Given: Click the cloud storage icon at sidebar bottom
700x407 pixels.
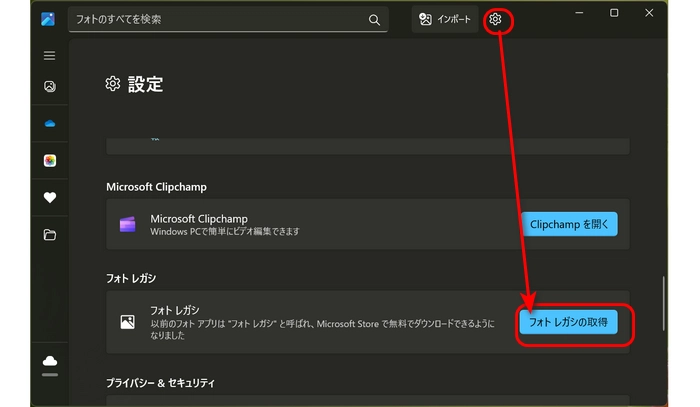Looking at the screenshot, I should pos(49,361).
